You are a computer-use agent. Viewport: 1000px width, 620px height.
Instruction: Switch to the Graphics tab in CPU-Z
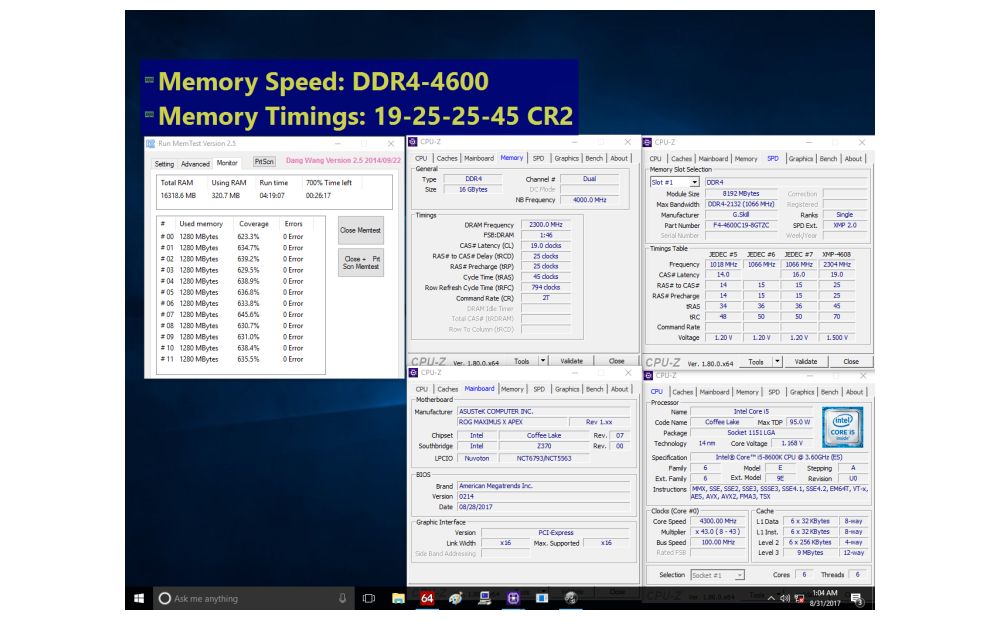point(569,157)
